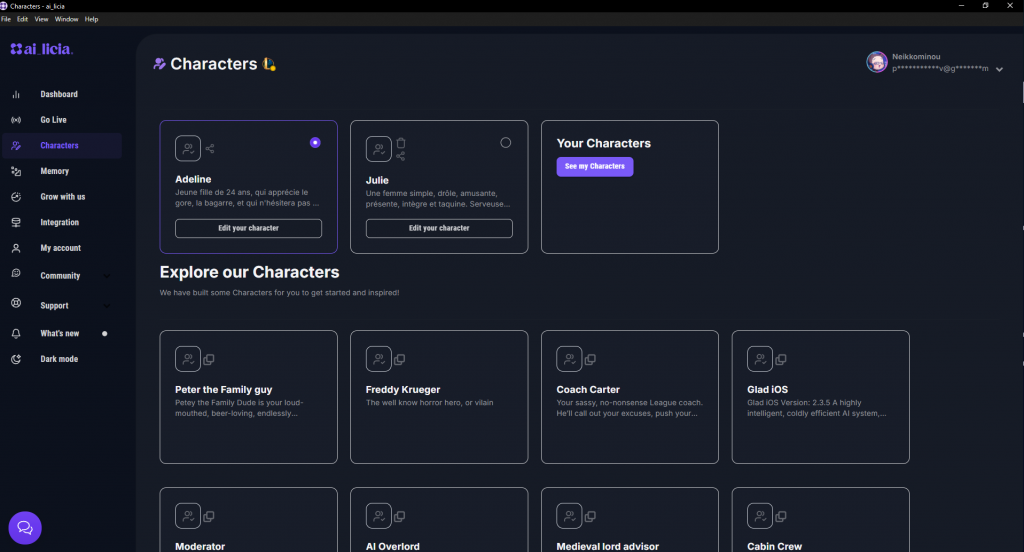Viewport: 1024px width, 552px height.
Task: Click the share icon on Adeline's card
Action: coord(210,149)
